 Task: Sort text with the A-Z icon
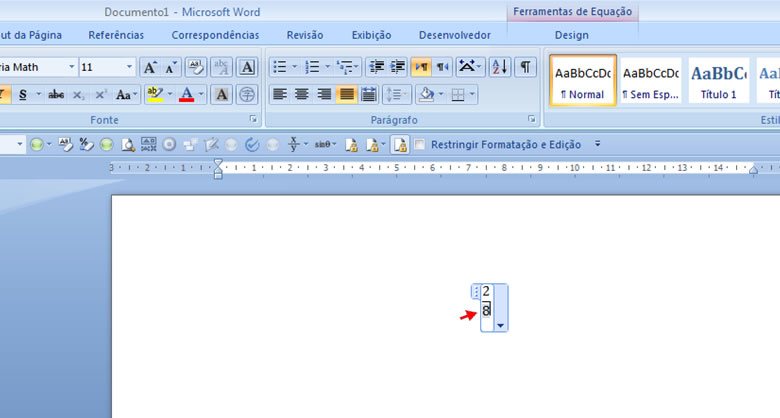click(500, 67)
